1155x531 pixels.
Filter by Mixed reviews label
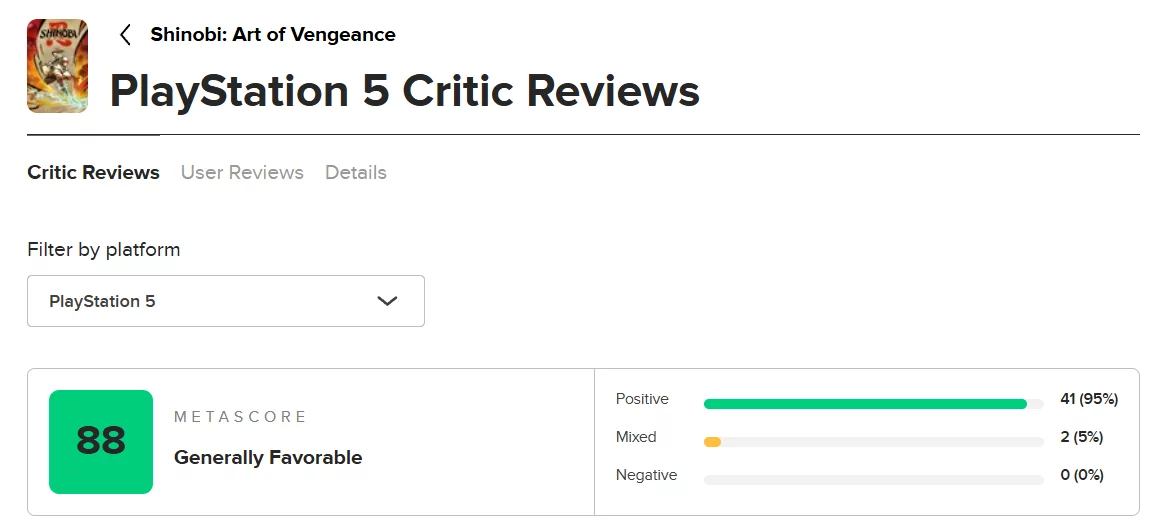pos(636,437)
